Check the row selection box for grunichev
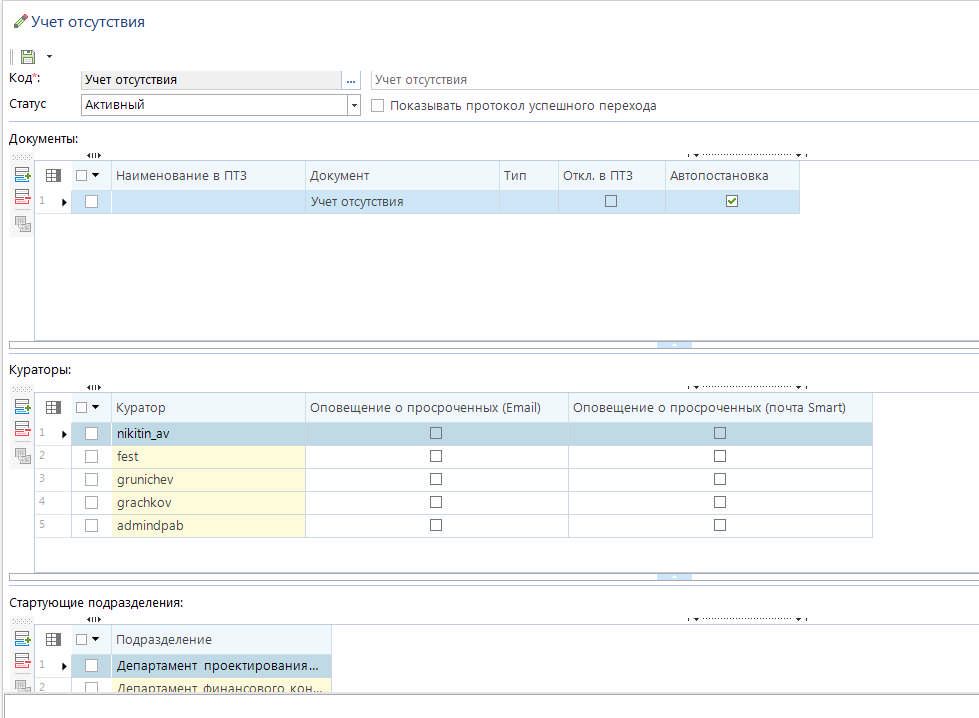Viewport: 979px width, 718px height. coord(92,479)
